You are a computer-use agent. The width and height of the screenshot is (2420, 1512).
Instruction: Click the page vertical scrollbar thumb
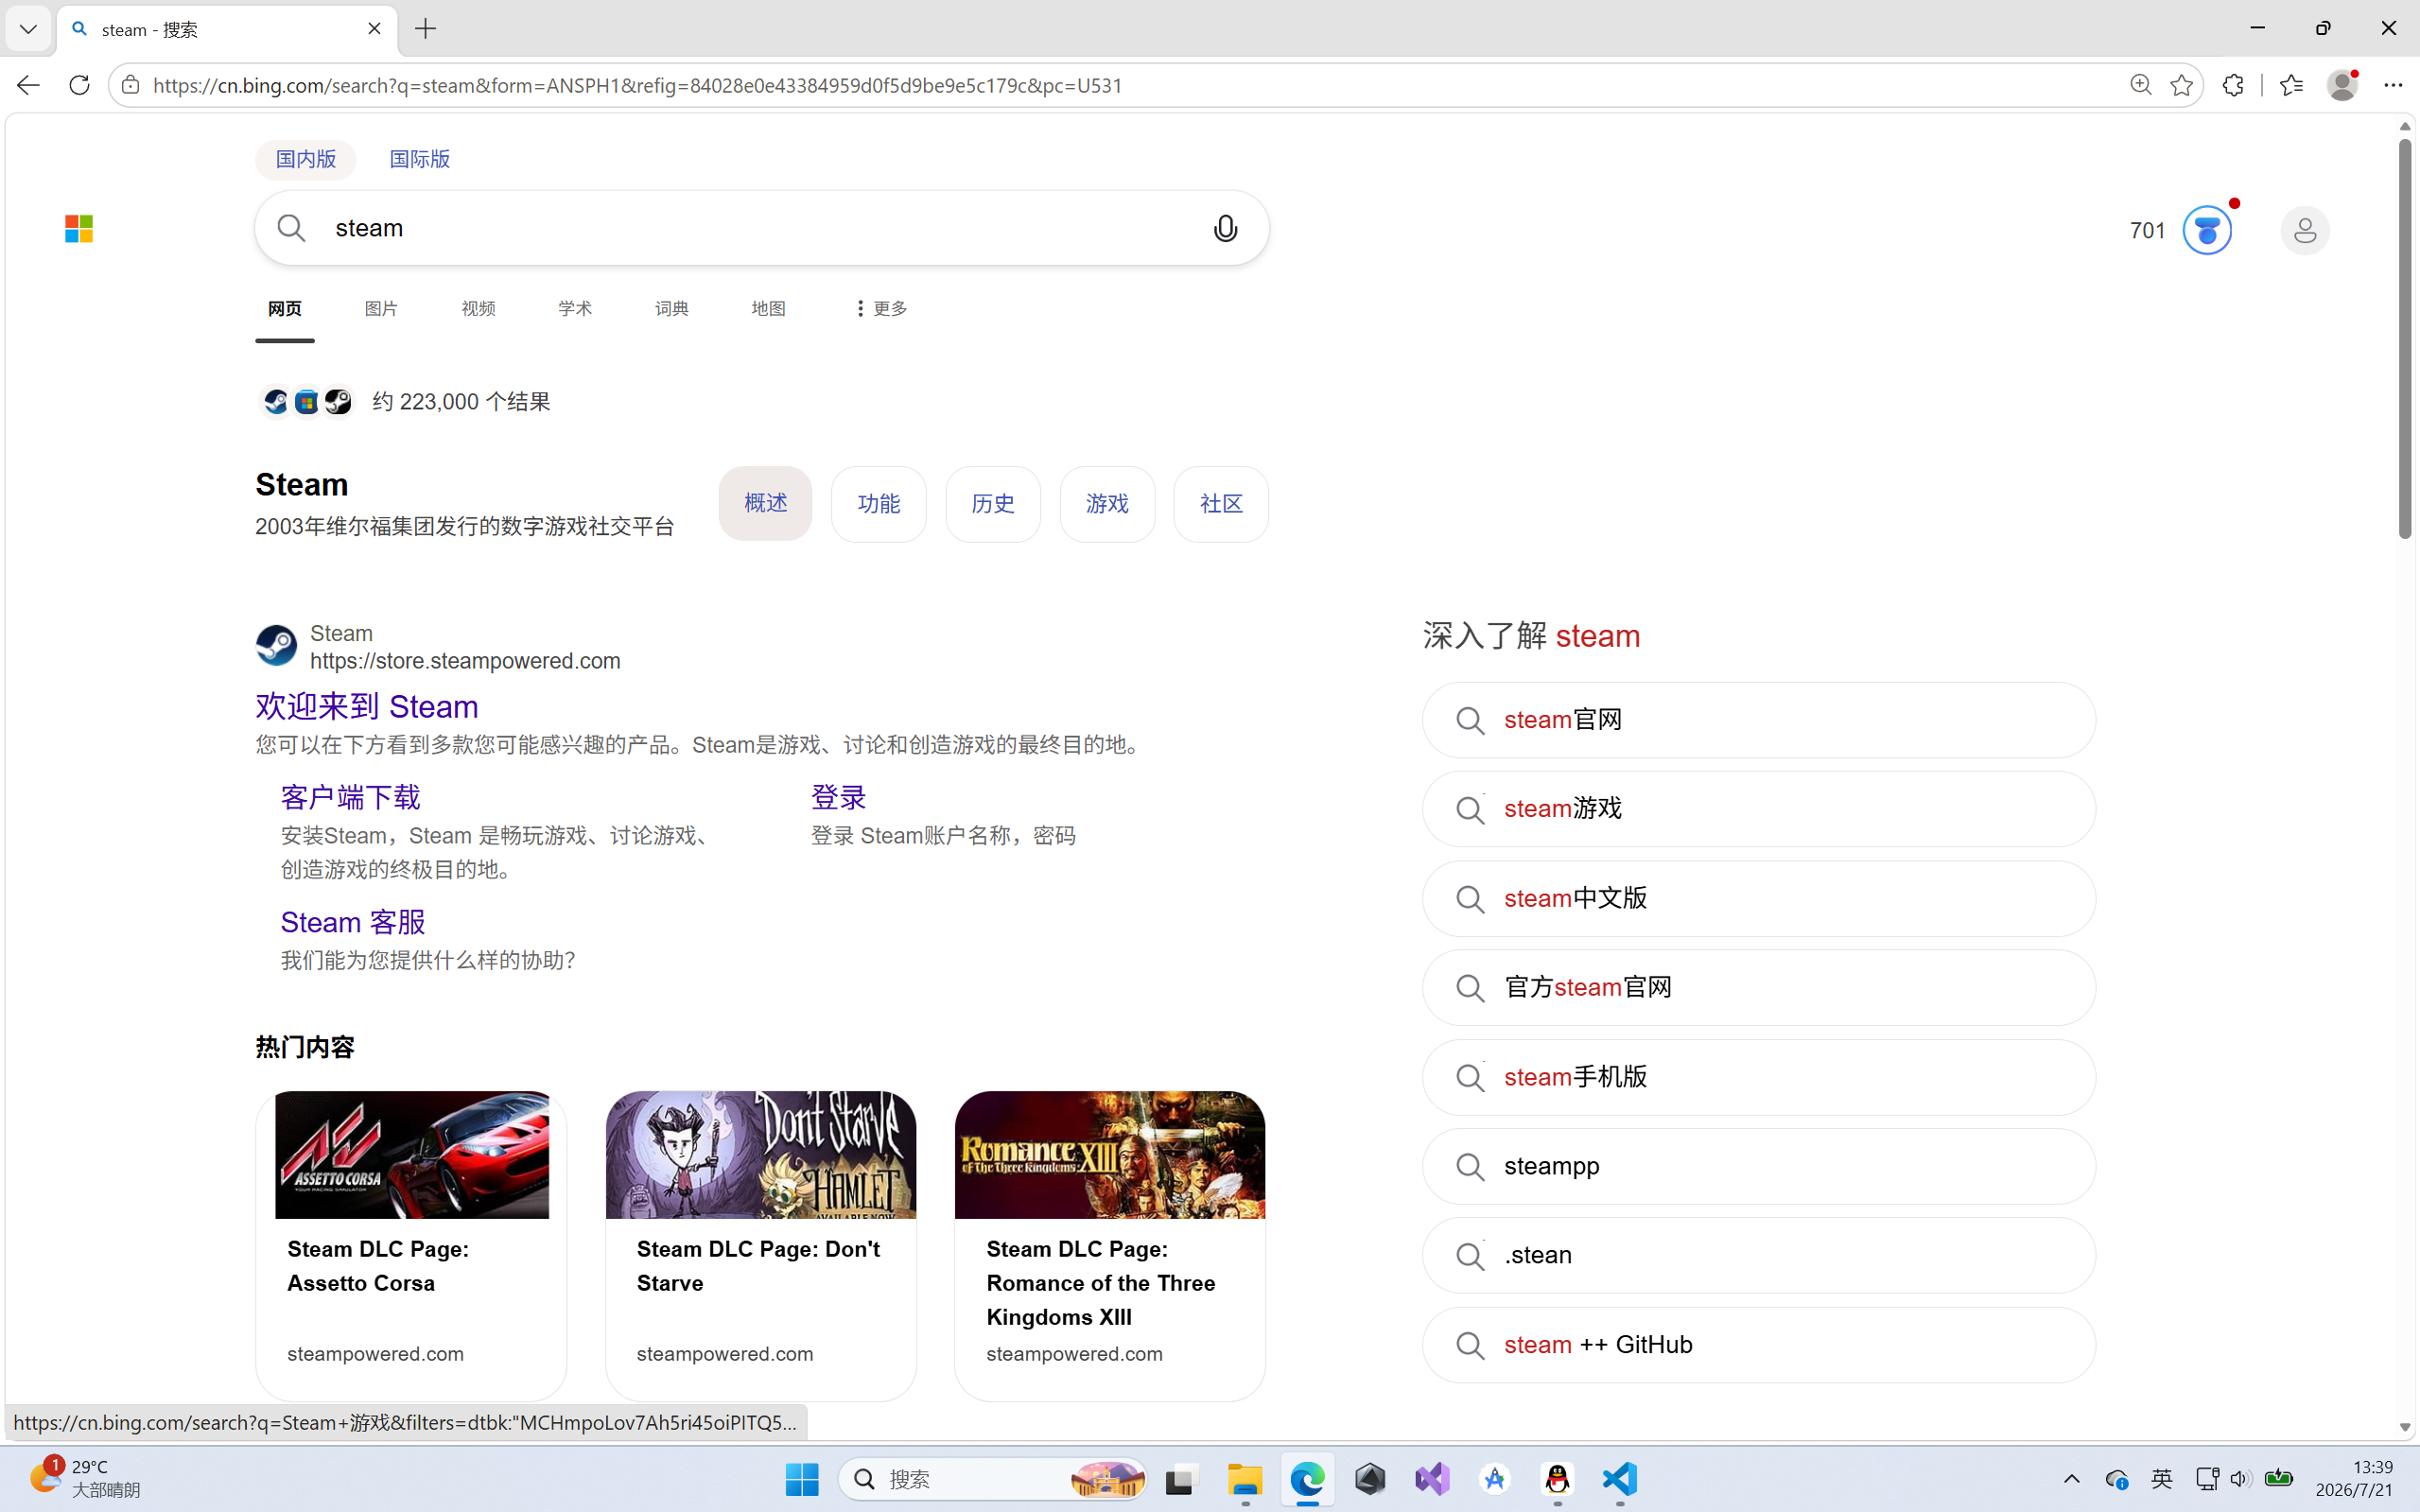point(2405,338)
